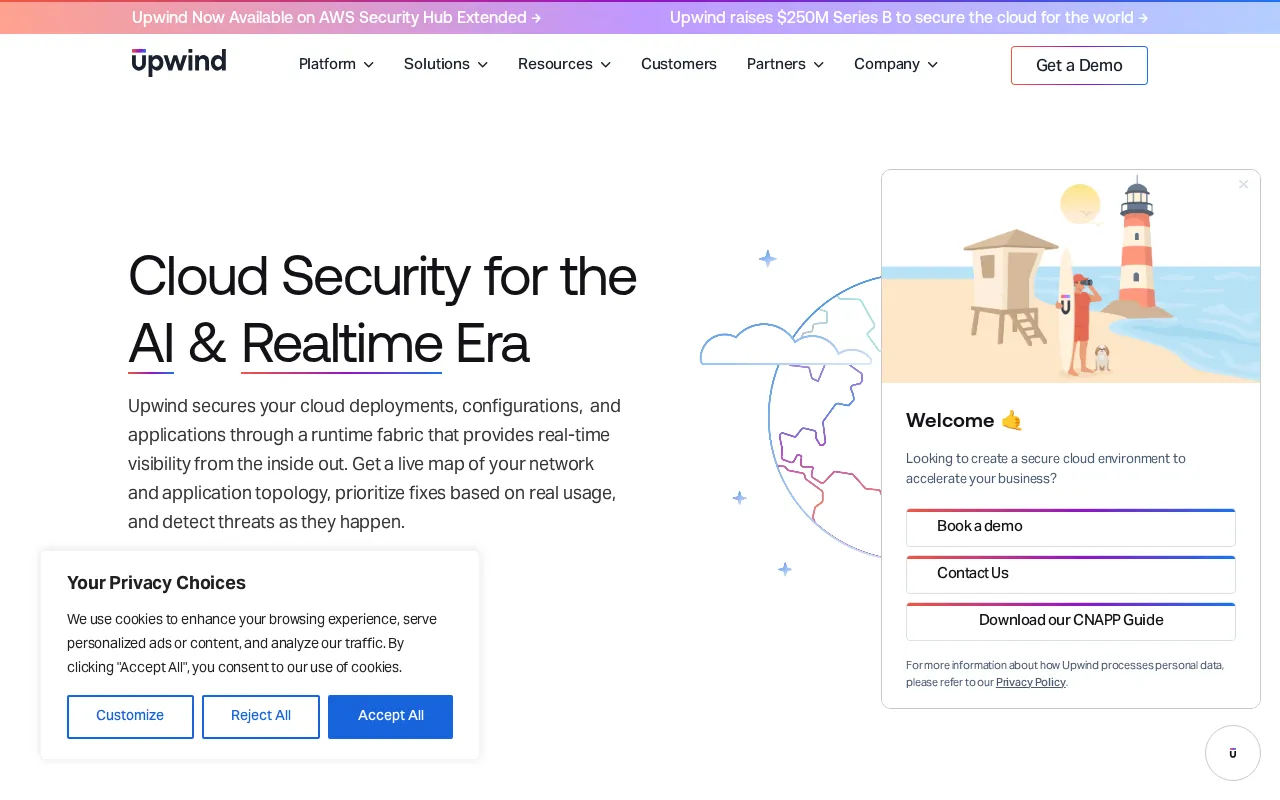Expand the Platform dropdown chevron

(x=368, y=64)
